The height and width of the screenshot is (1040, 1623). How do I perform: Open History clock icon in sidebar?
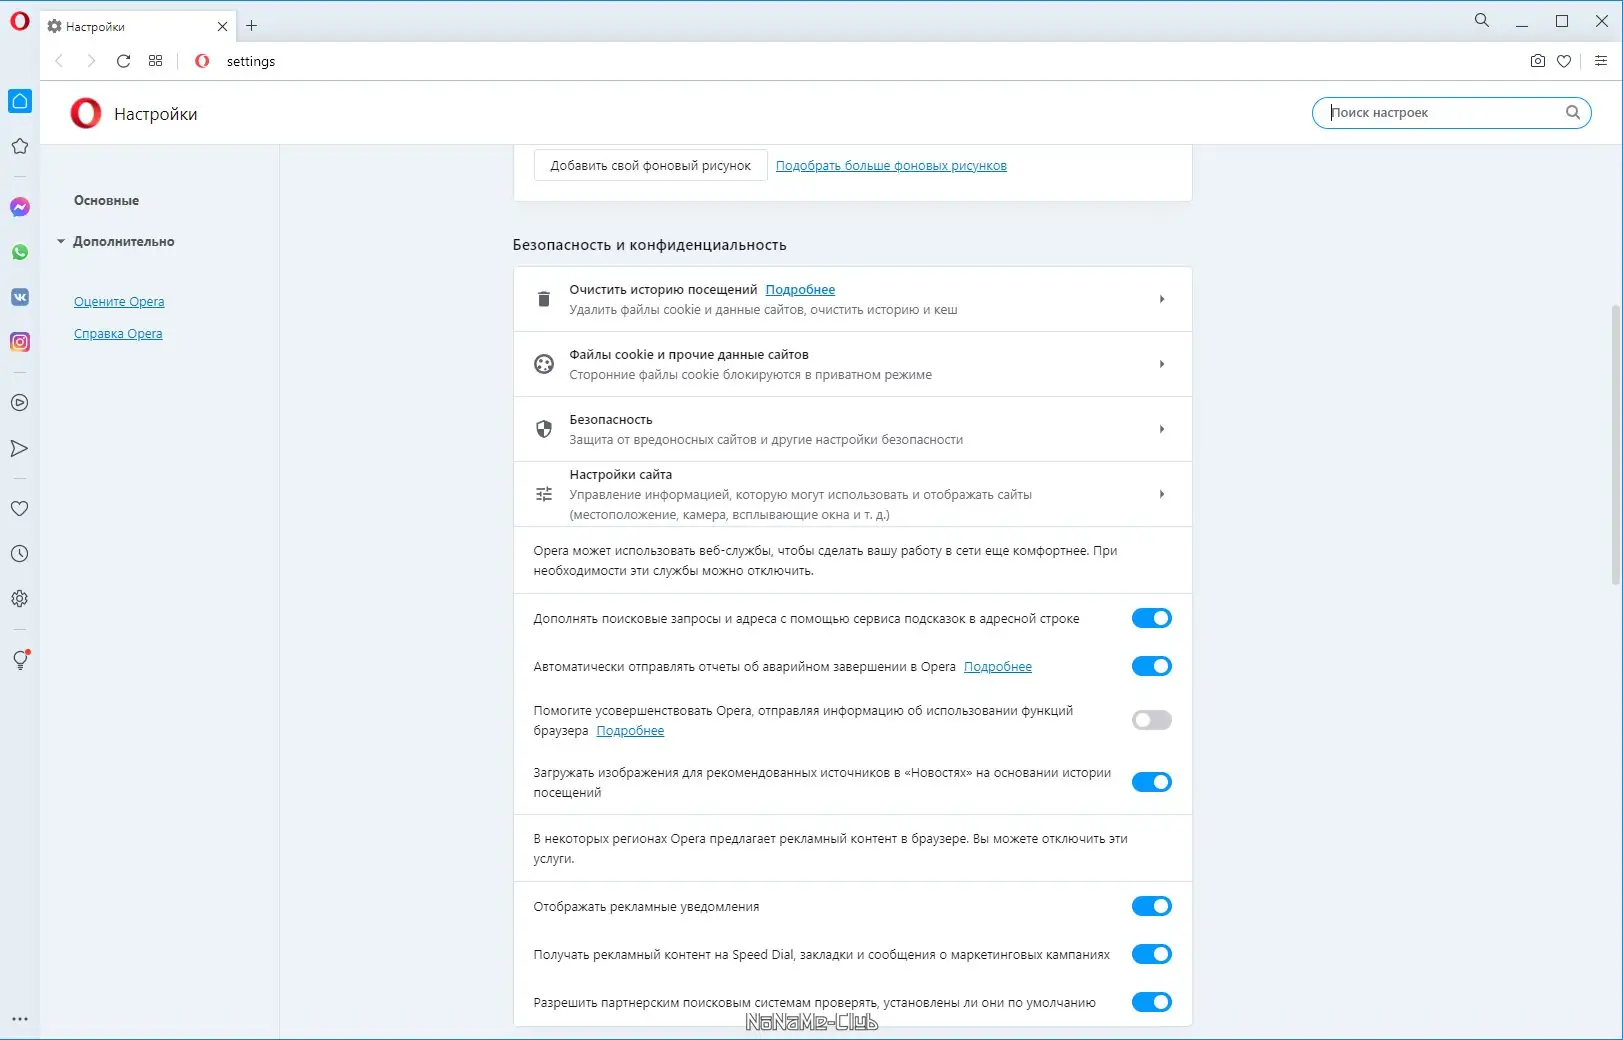pos(19,554)
